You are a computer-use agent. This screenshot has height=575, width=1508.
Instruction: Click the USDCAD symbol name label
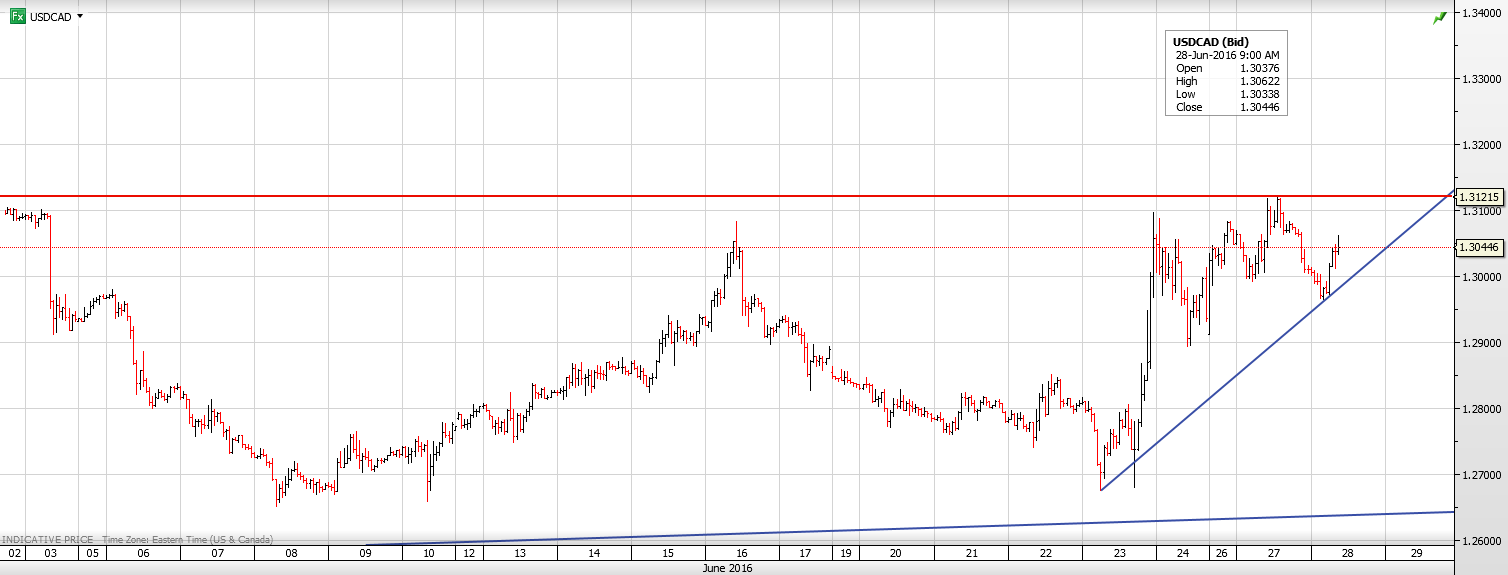[x=51, y=17]
